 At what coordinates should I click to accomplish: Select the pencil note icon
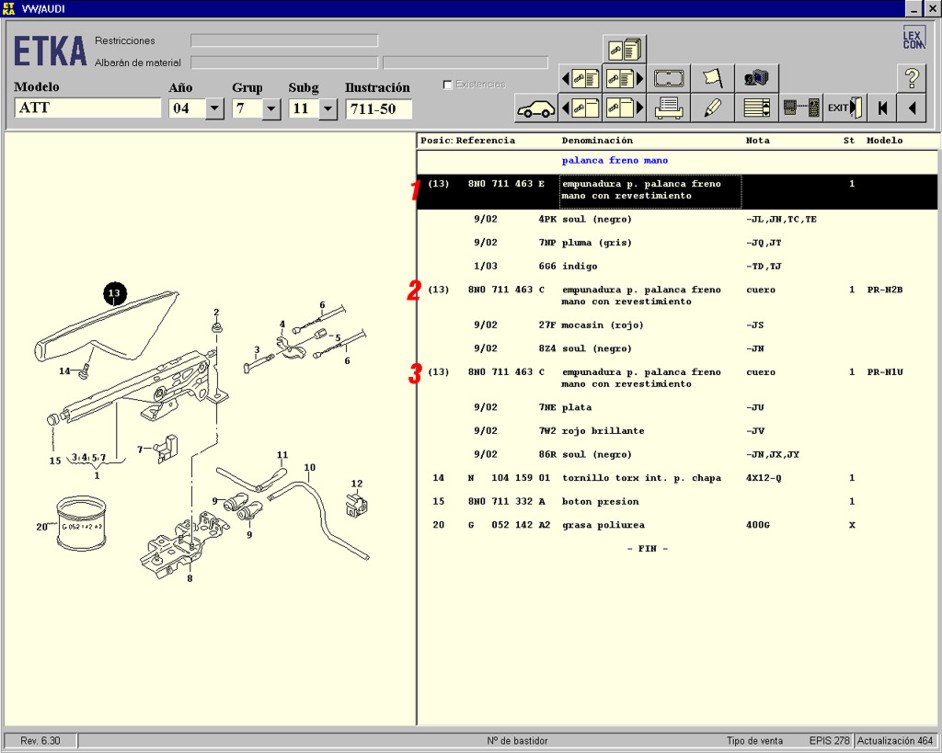pyautogui.click(x=713, y=108)
